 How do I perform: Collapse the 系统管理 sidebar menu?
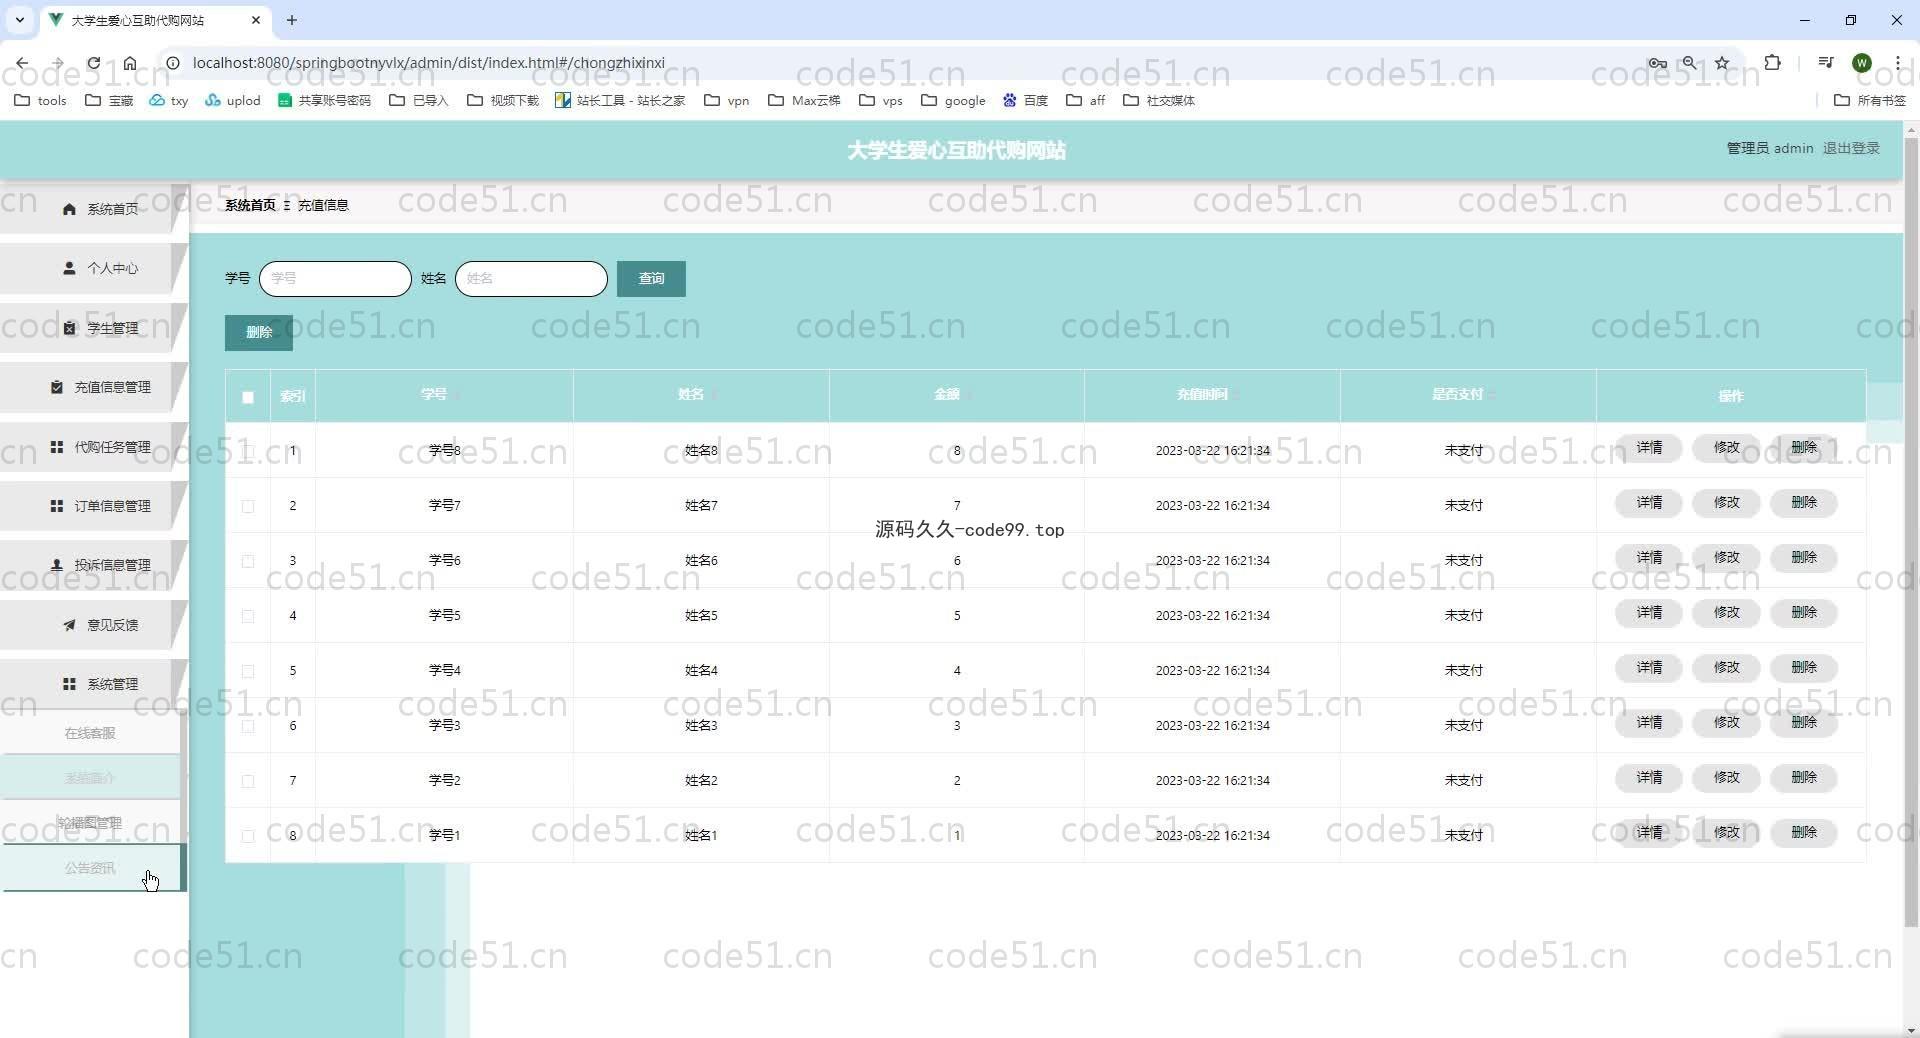click(93, 684)
